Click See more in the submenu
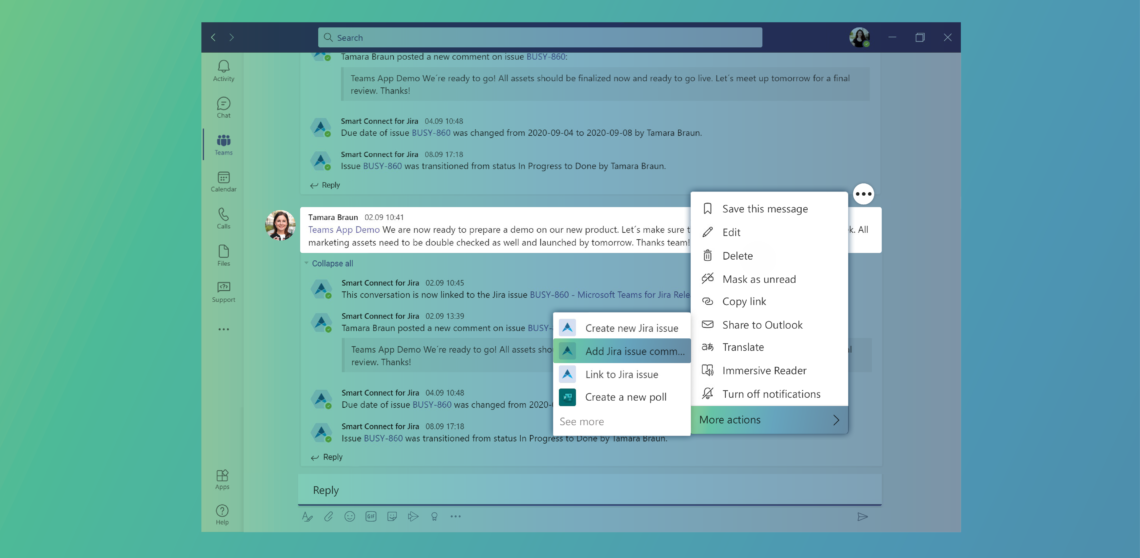Viewport: 1140px width, 558px height. [x=582, y=421]
